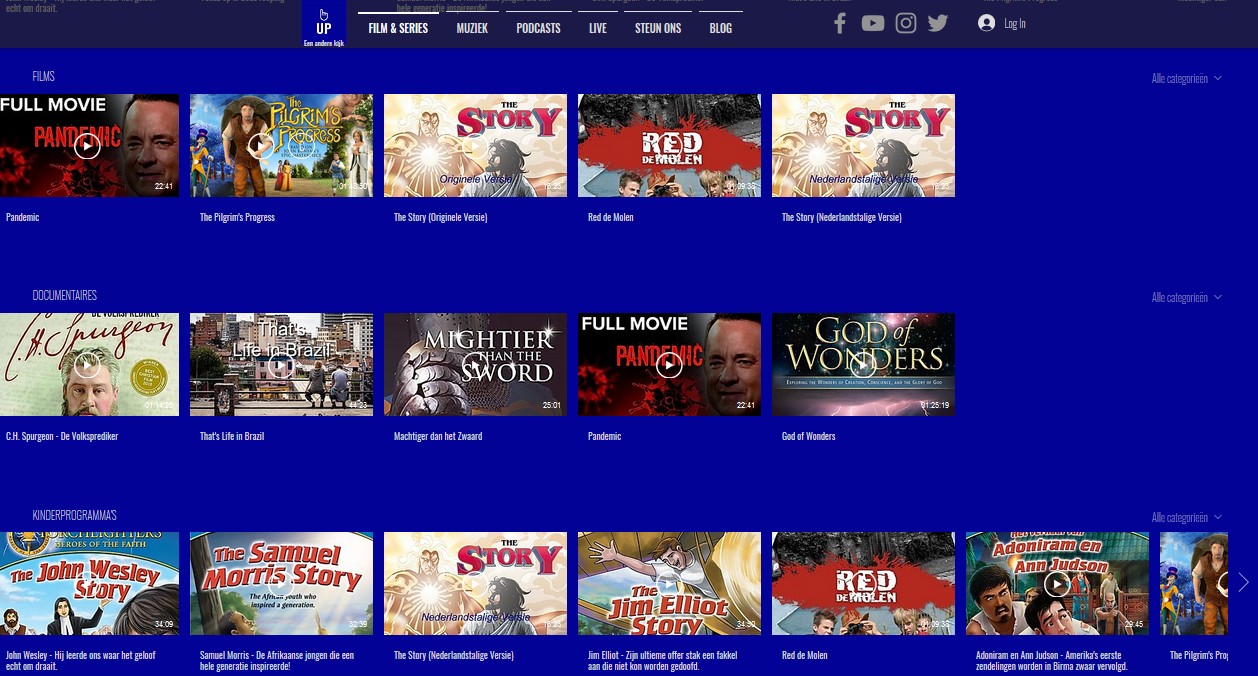This screenshot has width=1258, height=676.
Task: Open Machtiger dan het Zwaard title link
Action: coord(440,436)
